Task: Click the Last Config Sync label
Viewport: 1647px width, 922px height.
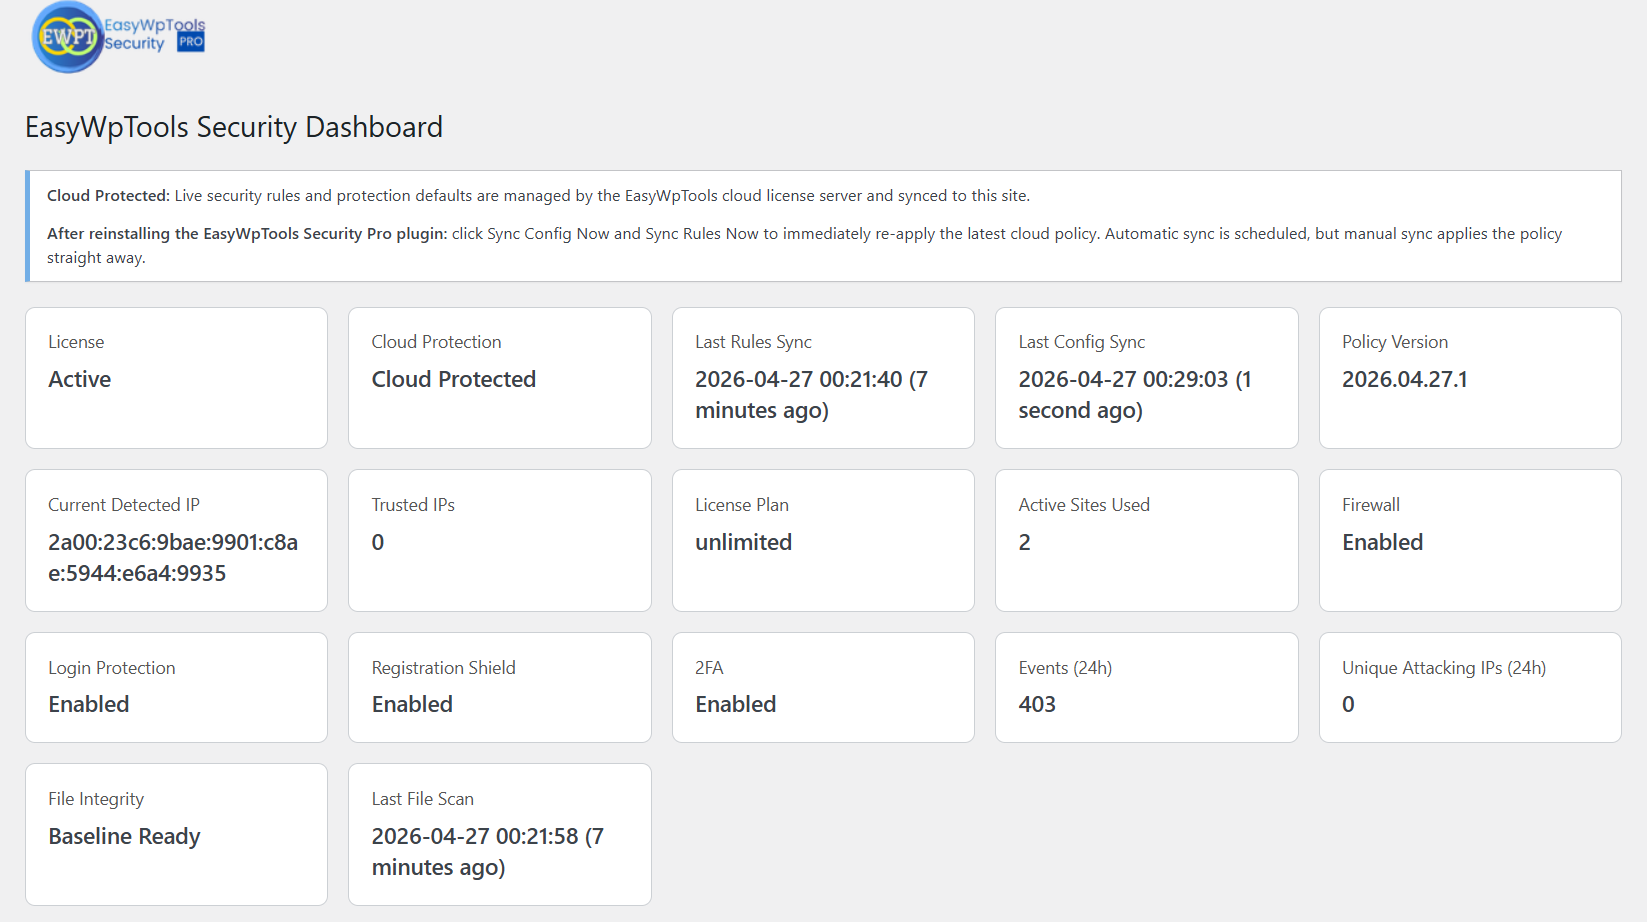Action: coord(1081,342)
